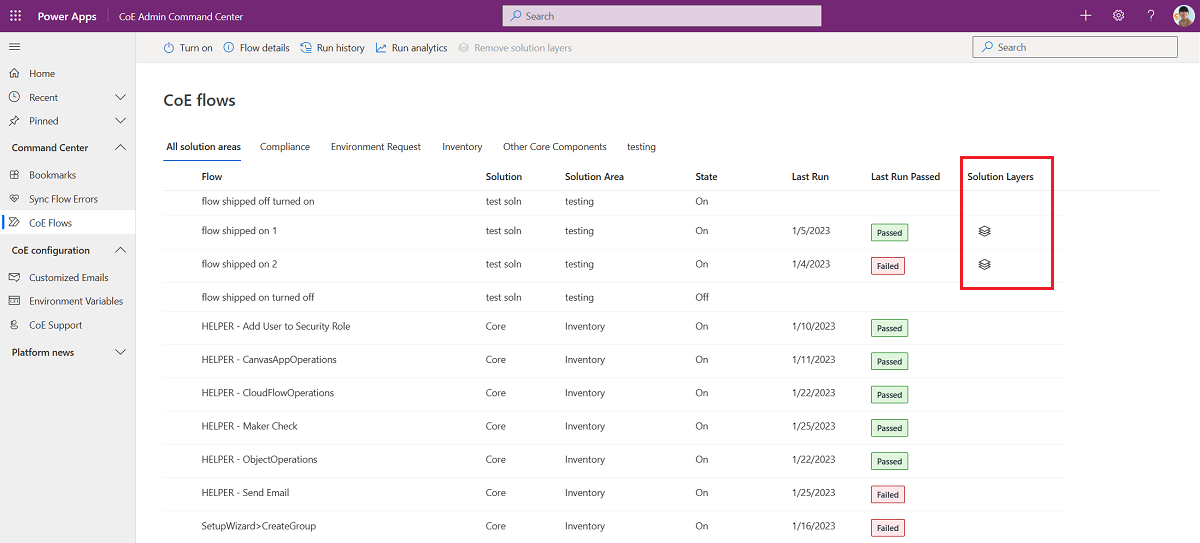Select SetupWizard>CreateGroup flow

(259, 526)
